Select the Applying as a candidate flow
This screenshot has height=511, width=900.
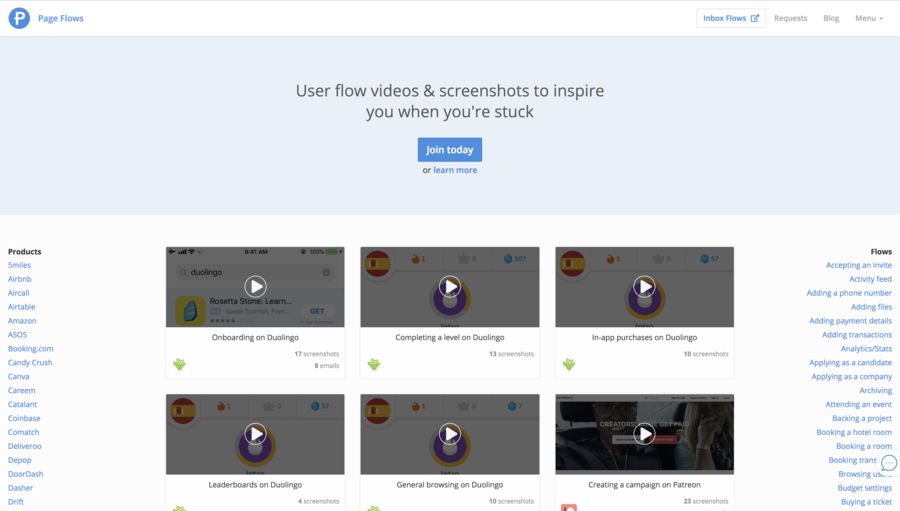[850, 363]
